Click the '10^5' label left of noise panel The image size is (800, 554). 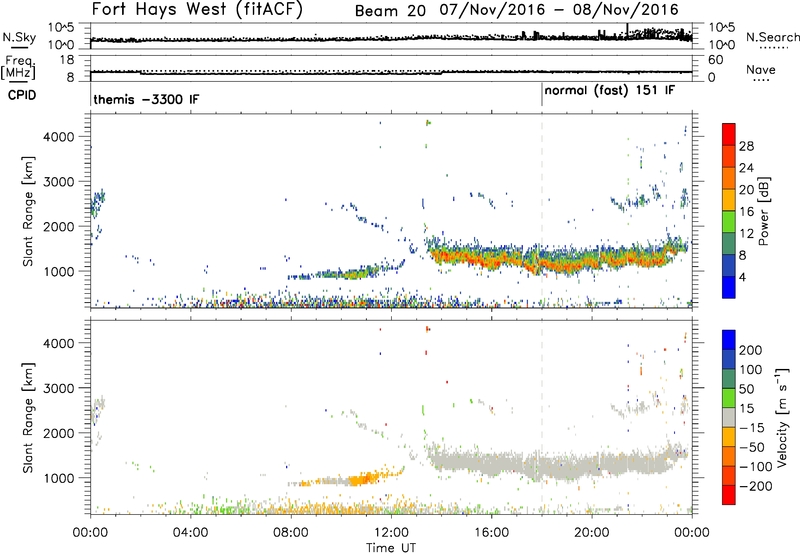coord(61,28)
